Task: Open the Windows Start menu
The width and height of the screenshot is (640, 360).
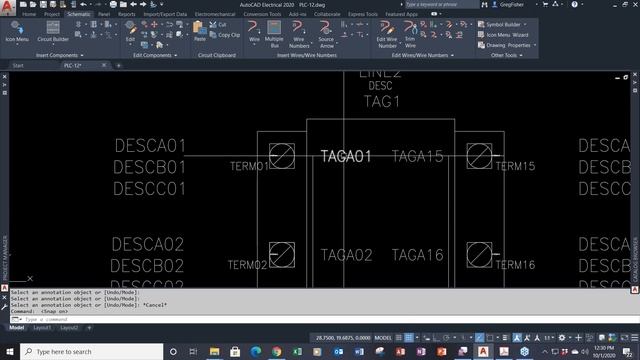Action: click(9, 351)
